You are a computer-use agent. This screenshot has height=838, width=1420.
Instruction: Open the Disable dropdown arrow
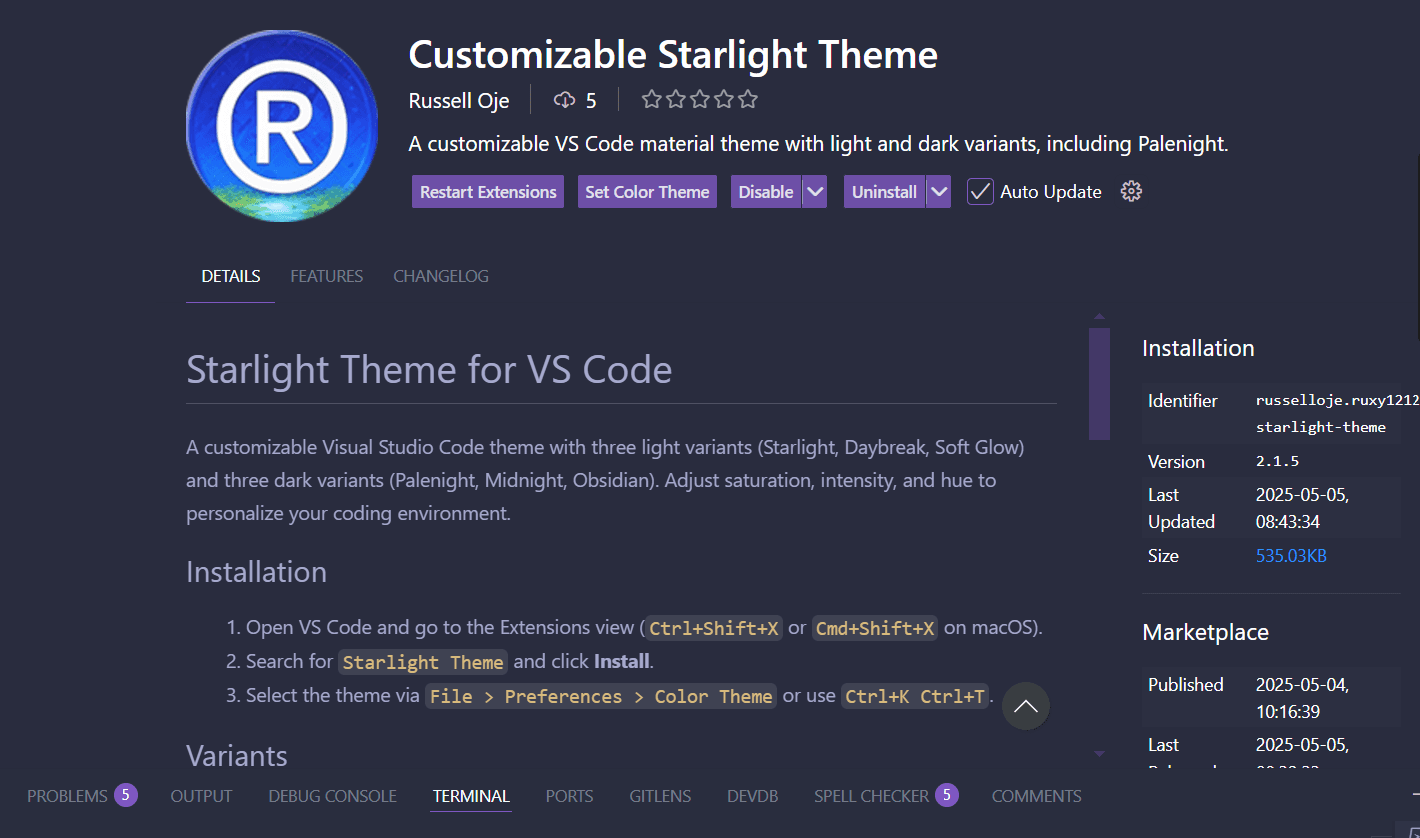coord(814,191)
